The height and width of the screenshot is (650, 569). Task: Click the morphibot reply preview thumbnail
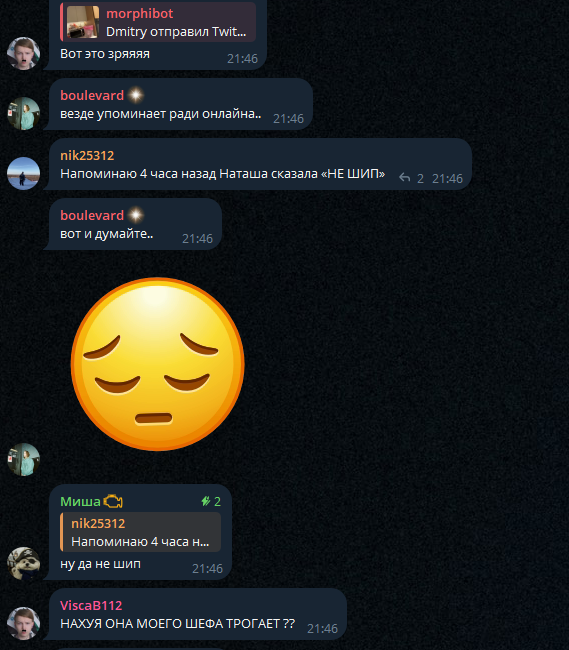click(83, 22)
